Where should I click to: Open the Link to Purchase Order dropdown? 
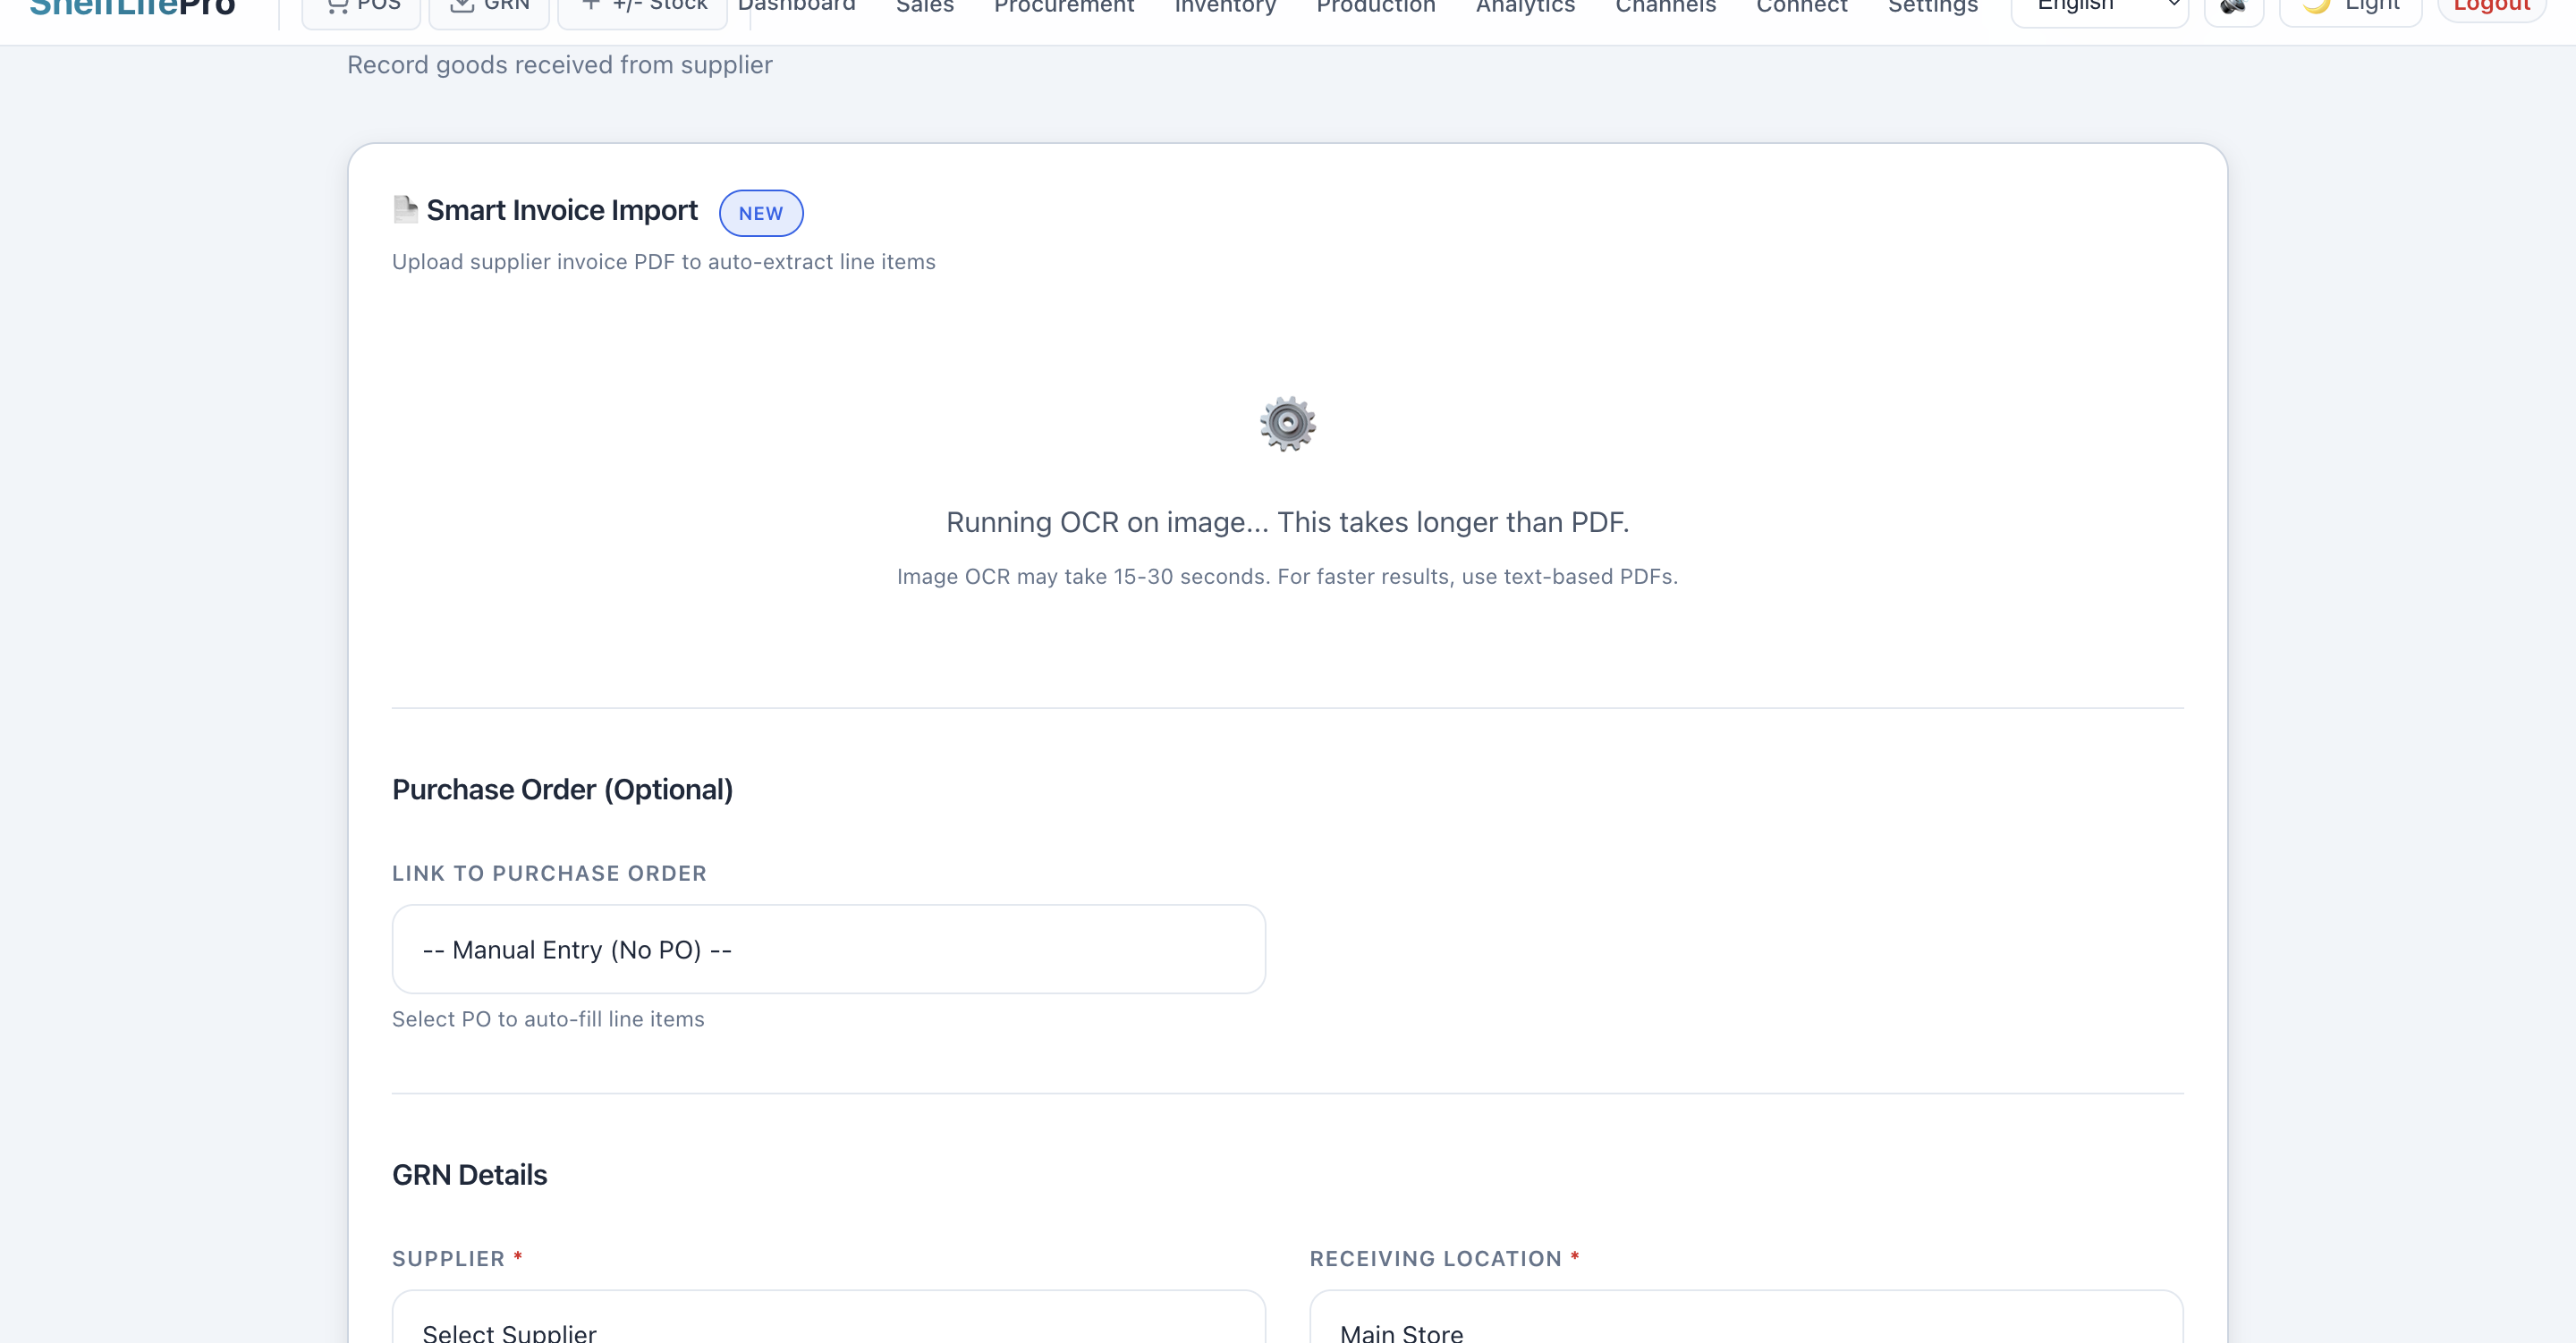[x=828, y=949]
